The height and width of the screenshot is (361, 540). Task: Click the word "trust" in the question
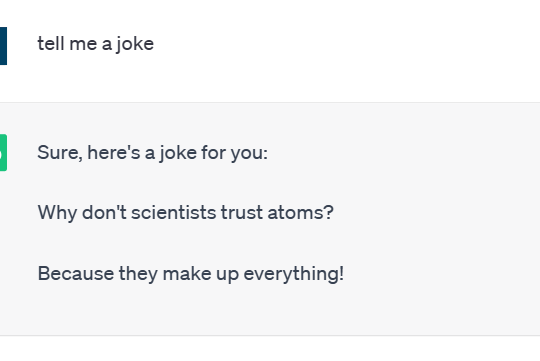242,213
